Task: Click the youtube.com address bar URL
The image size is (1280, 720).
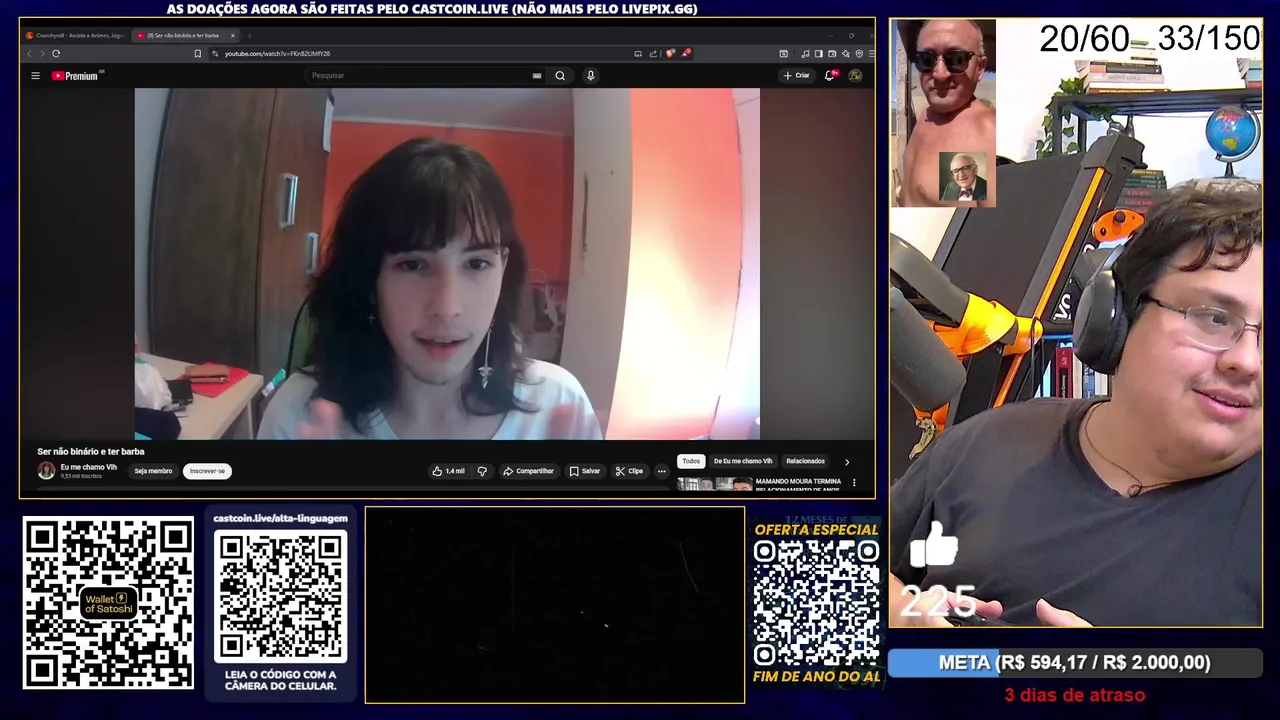Action: click(277, 53)
